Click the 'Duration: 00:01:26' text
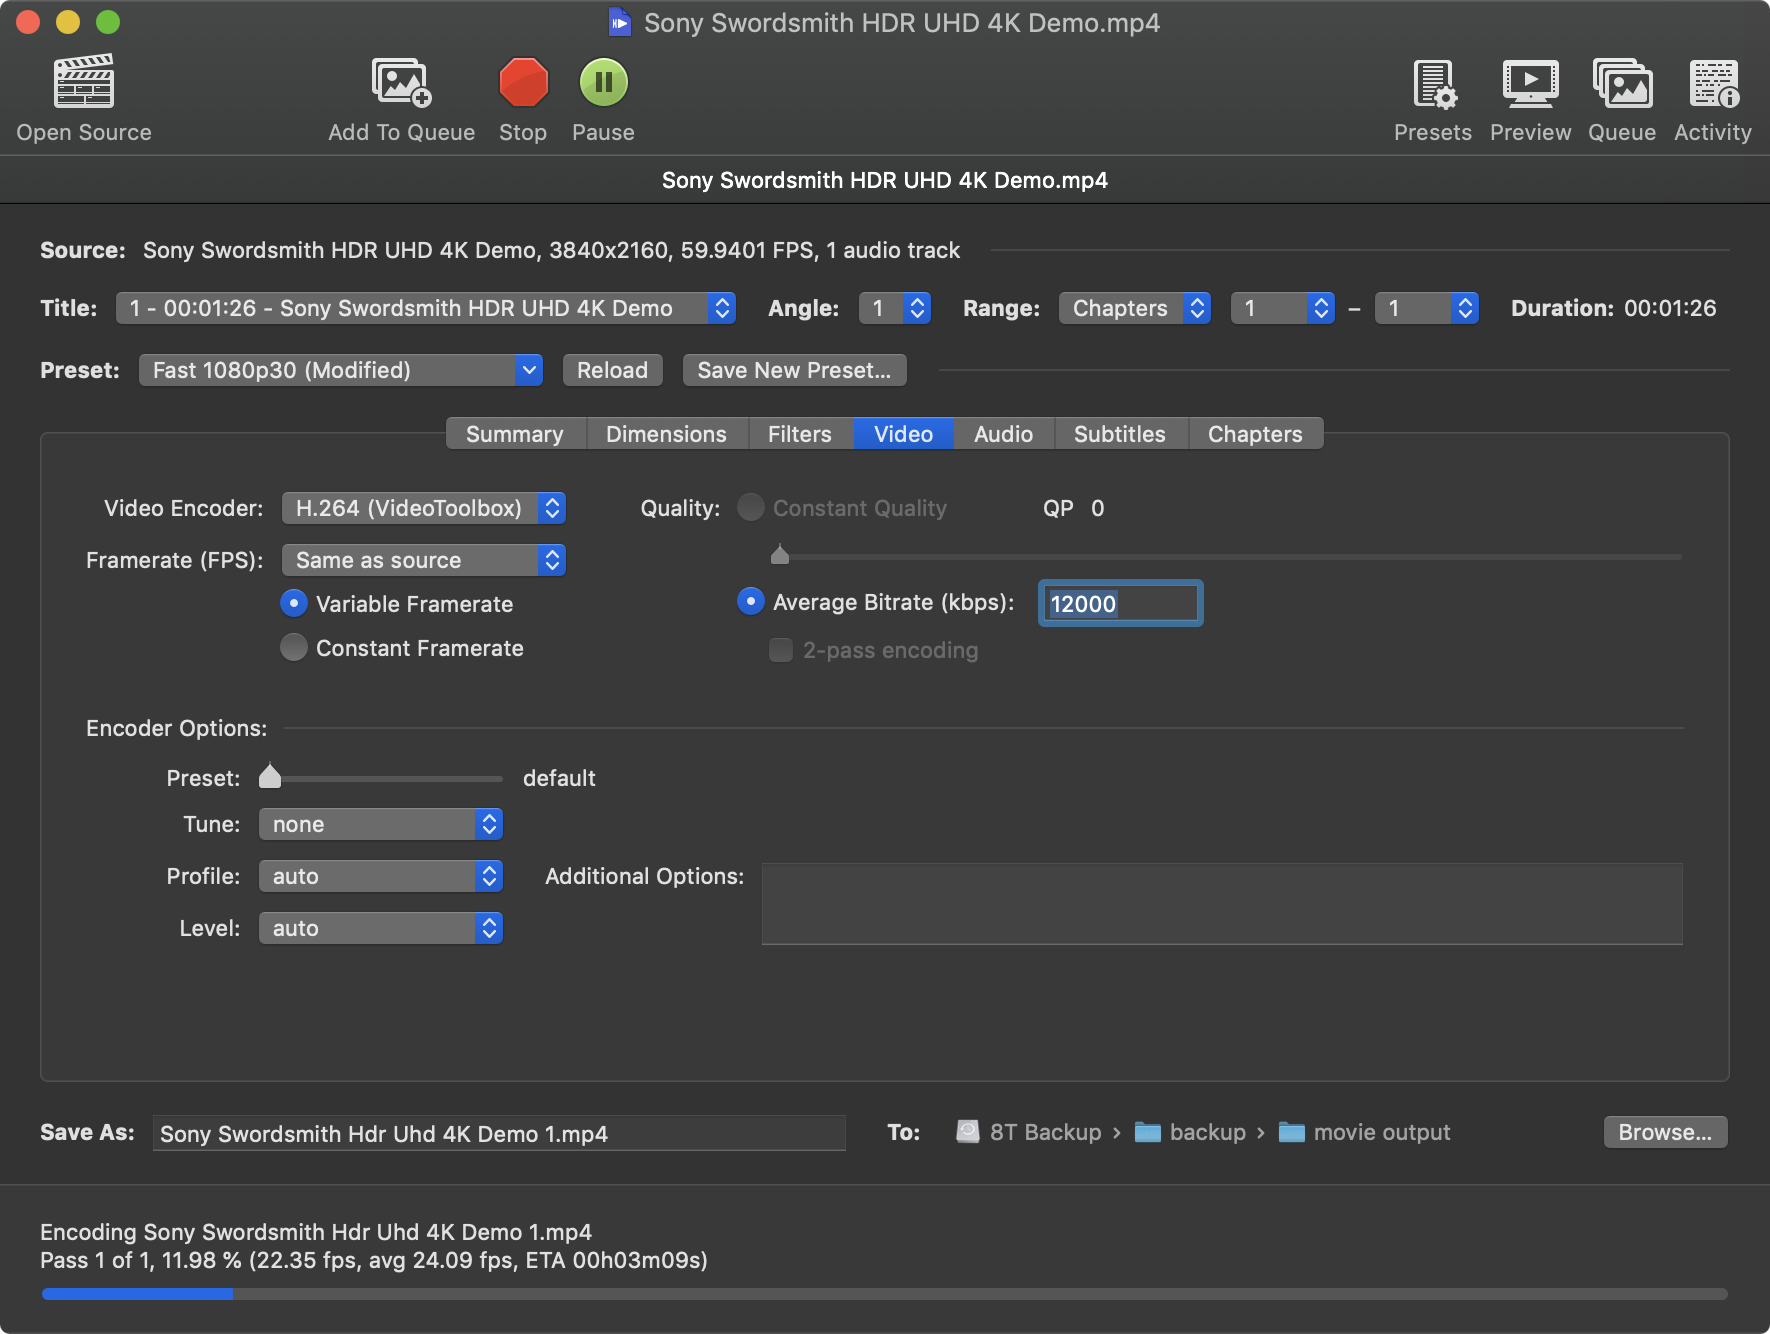The image size is (1770, 1334). (1613, 308)
